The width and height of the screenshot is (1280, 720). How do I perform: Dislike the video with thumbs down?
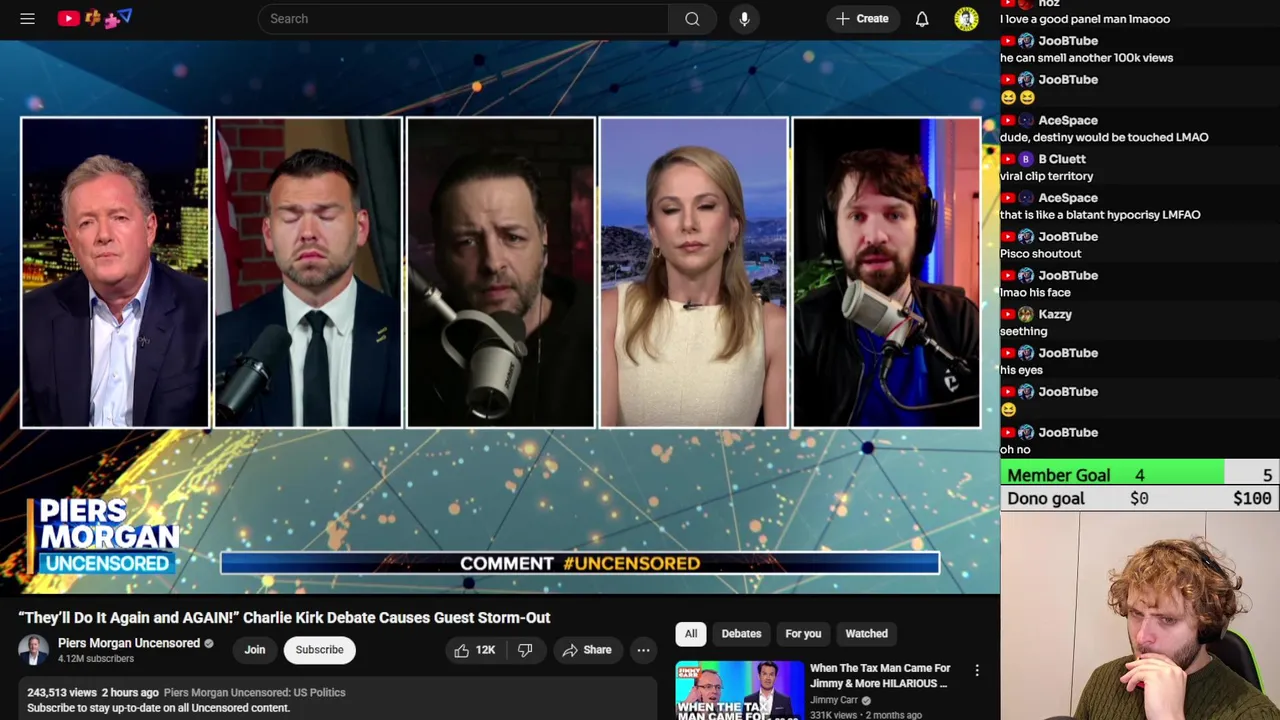click(525, 650)
